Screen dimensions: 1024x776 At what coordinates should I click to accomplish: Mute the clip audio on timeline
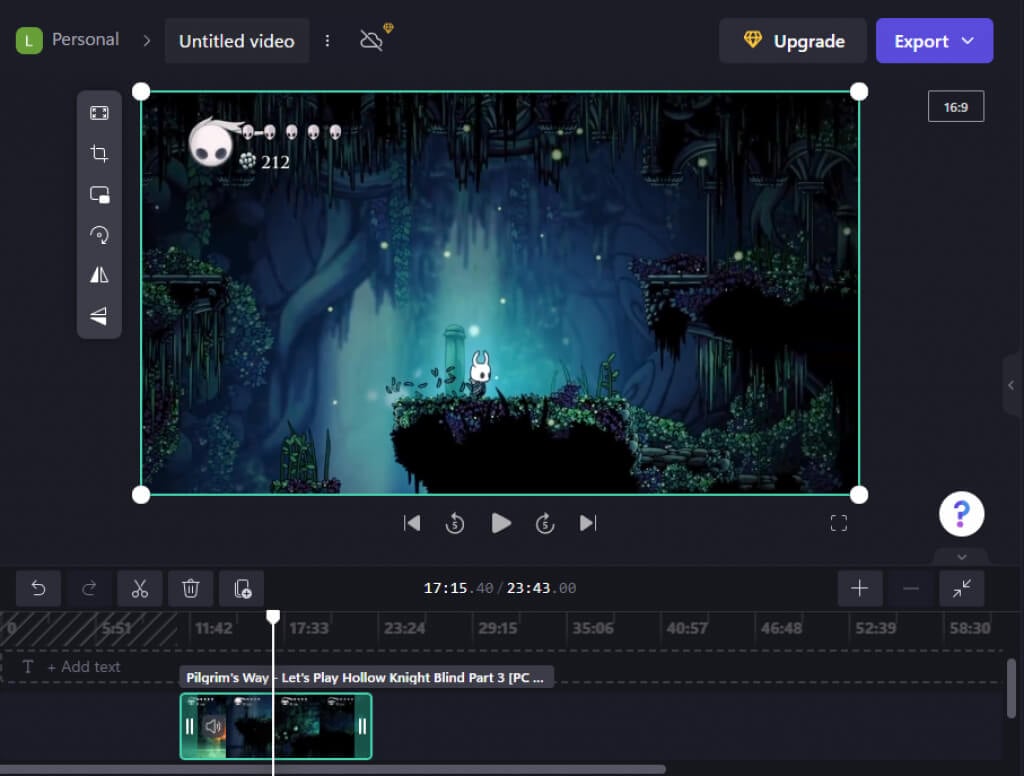click(x=214, y=726)
